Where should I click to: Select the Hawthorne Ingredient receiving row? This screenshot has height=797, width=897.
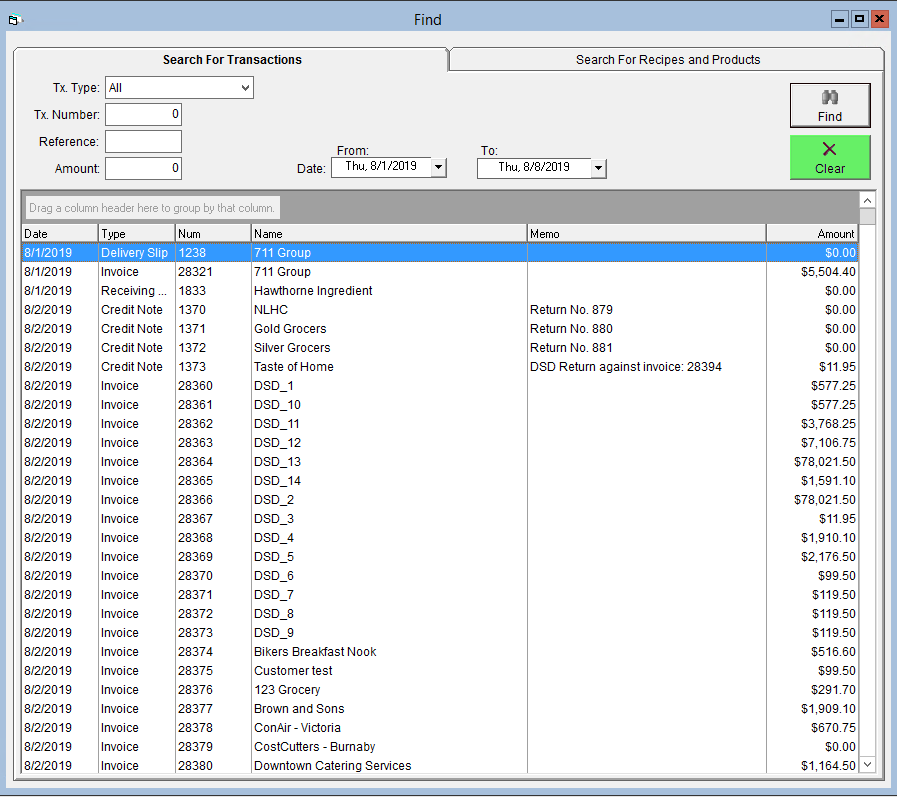(x=439, y=291)
